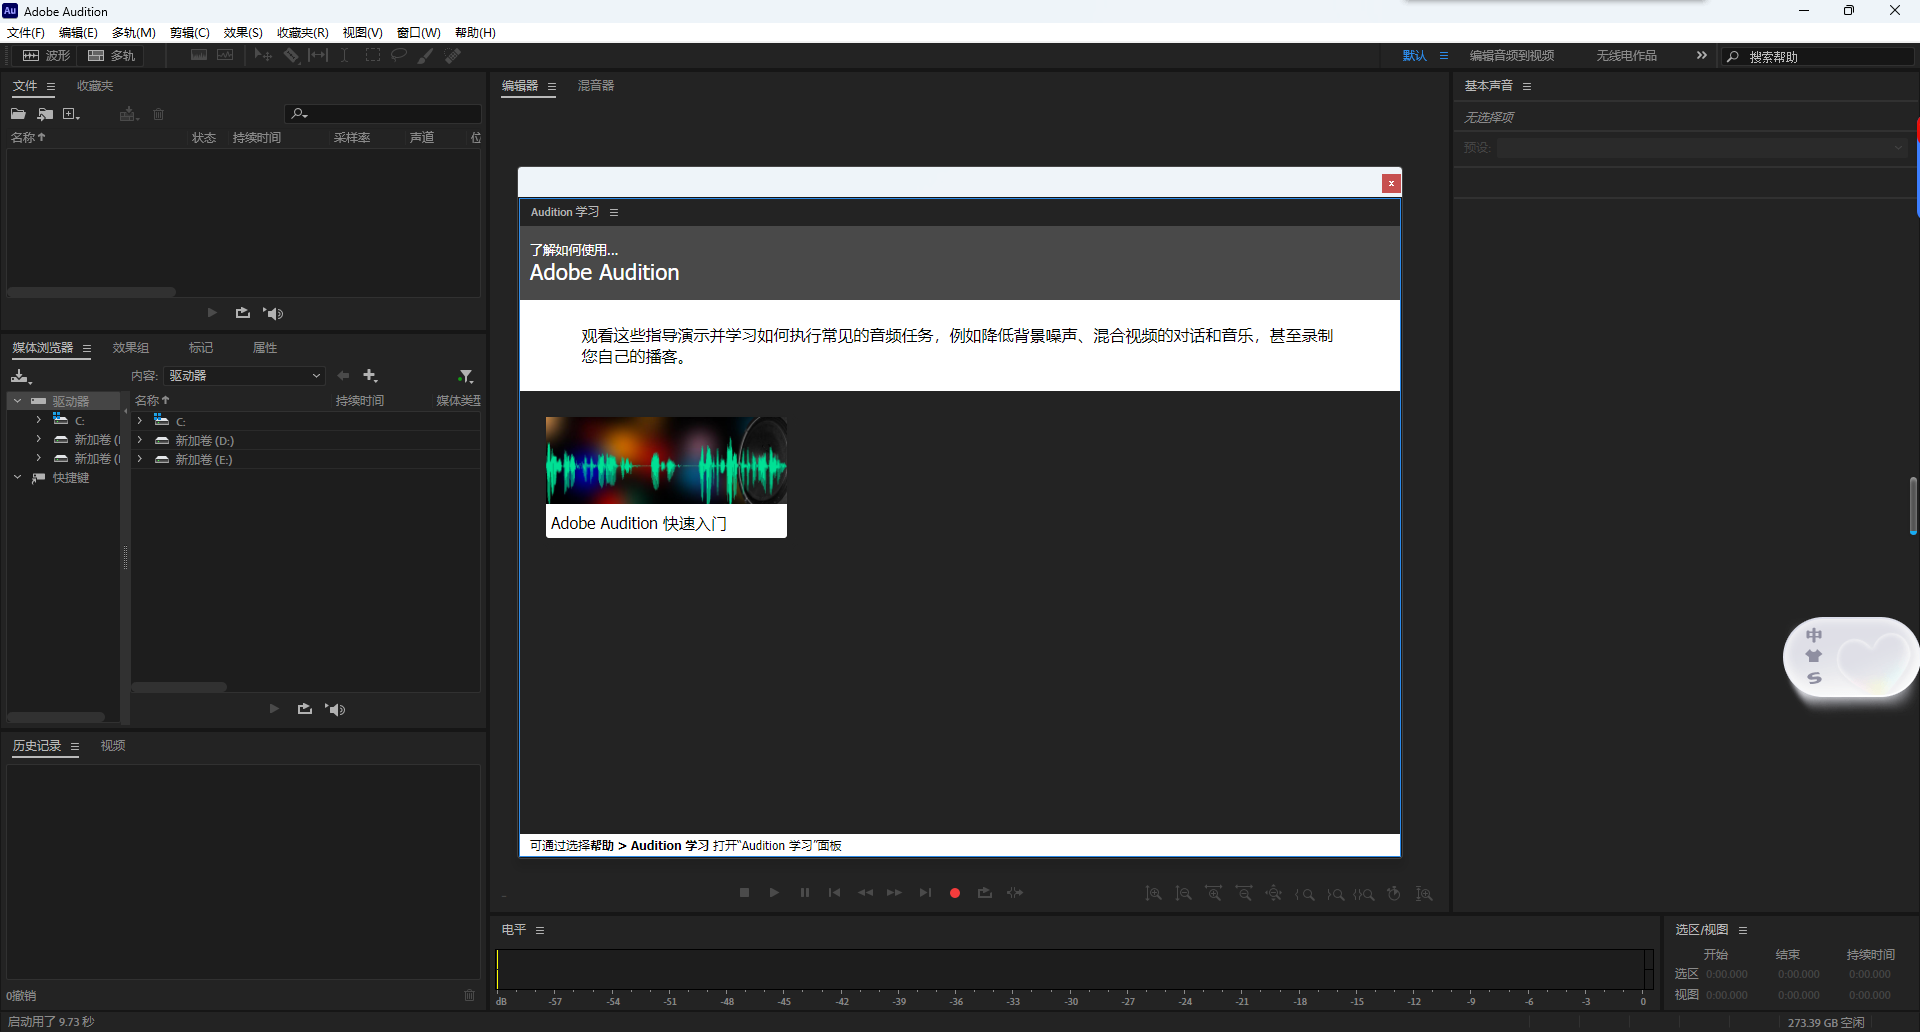1920x1032 pixels.
Task: Enable recording with the record button
Action: click(x=954, y=892)
